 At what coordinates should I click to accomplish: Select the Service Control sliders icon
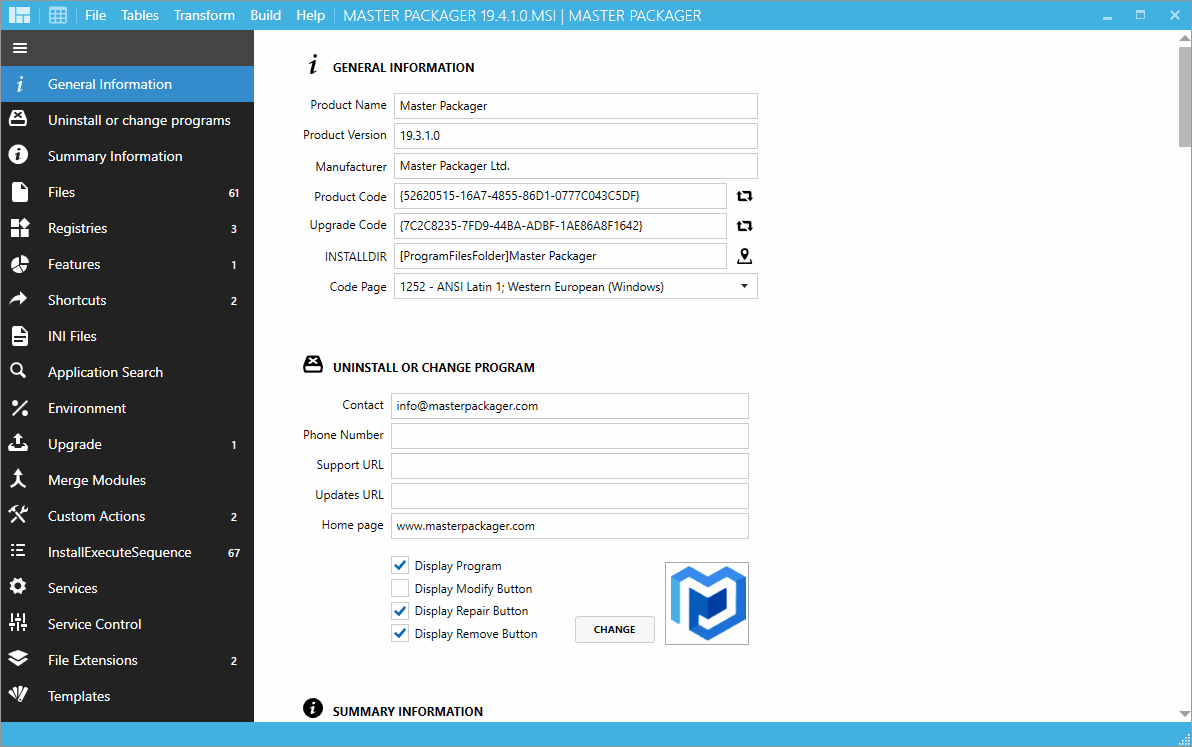[18, 623]
